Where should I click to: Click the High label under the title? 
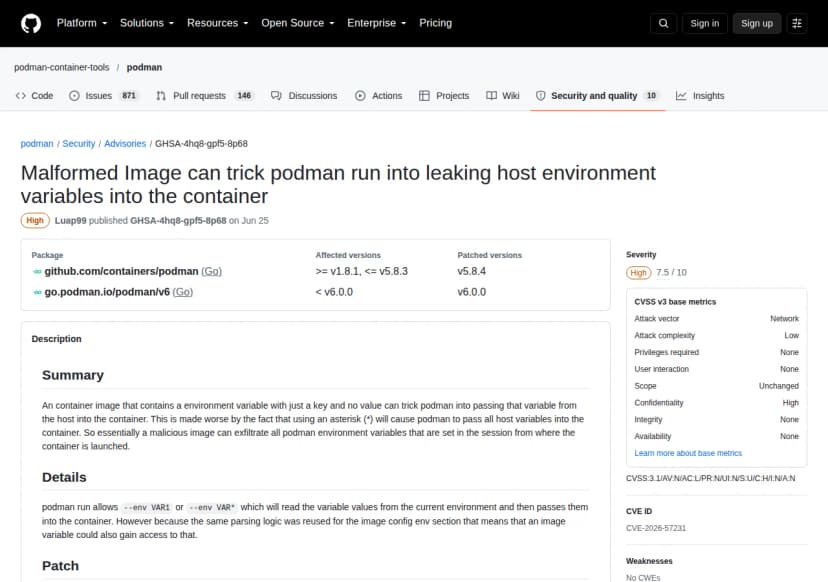[x=35, y=221]
